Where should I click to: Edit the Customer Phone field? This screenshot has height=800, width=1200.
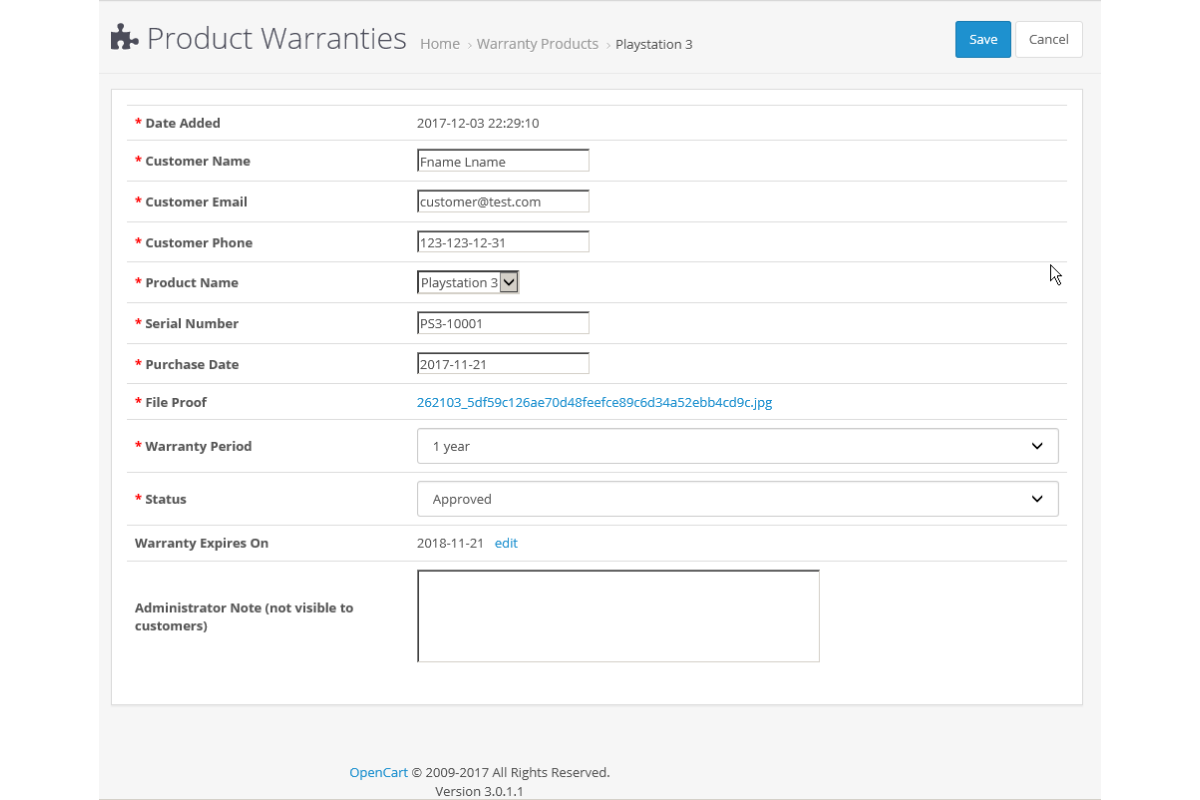click(x=503, y=242)
